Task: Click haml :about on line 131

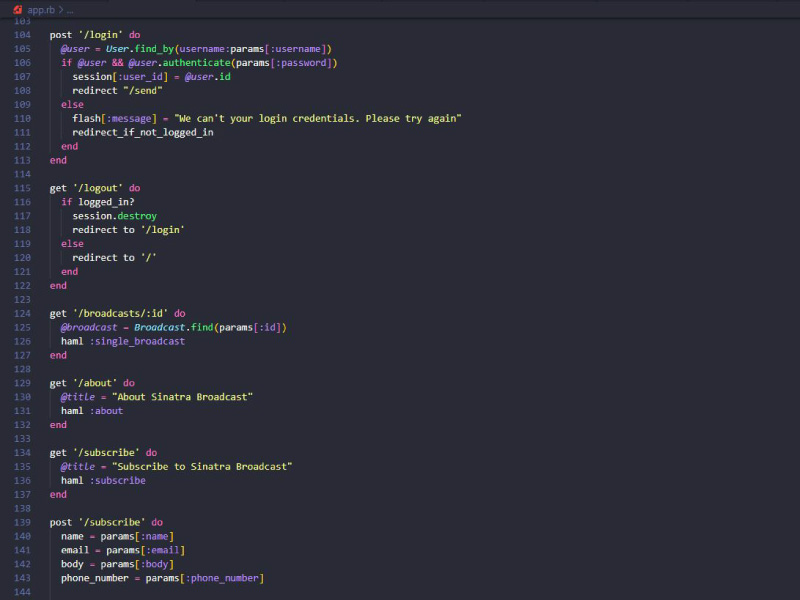Action: (x=92, y=411)
